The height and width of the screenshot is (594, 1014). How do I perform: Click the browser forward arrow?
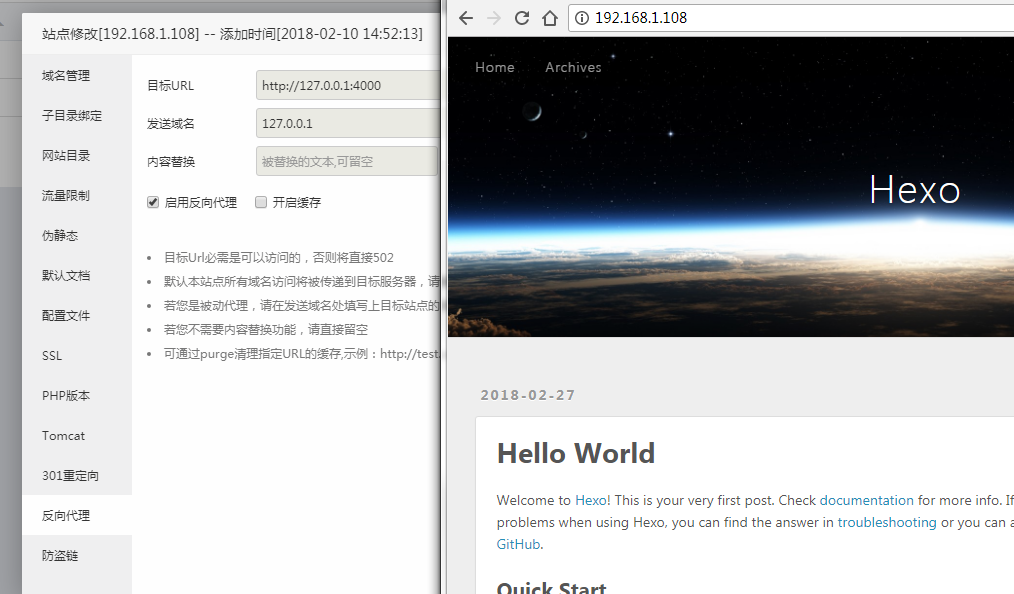click(493, 18)
